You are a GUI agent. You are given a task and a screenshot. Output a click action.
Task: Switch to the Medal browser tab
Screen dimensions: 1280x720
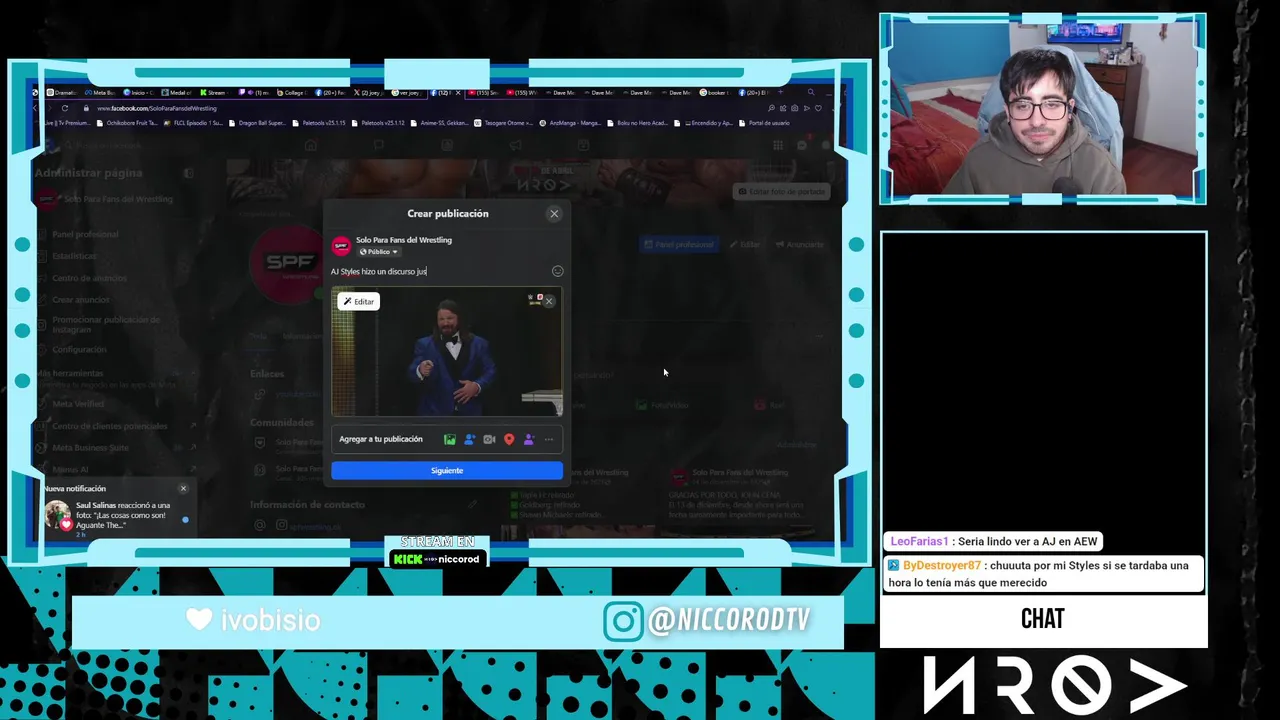point(177,93)
